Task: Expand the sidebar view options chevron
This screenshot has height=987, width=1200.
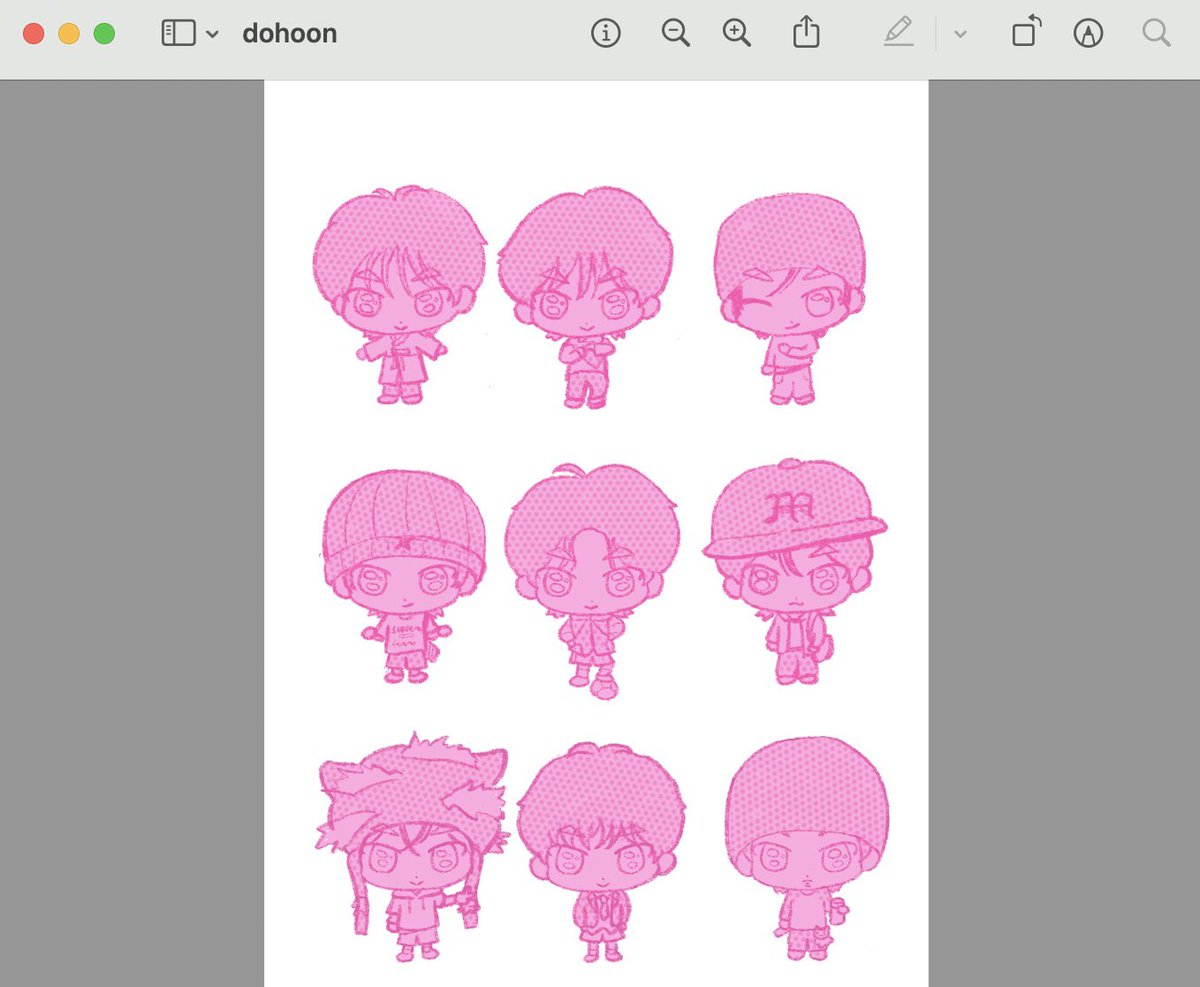Action: coord(212,34)
